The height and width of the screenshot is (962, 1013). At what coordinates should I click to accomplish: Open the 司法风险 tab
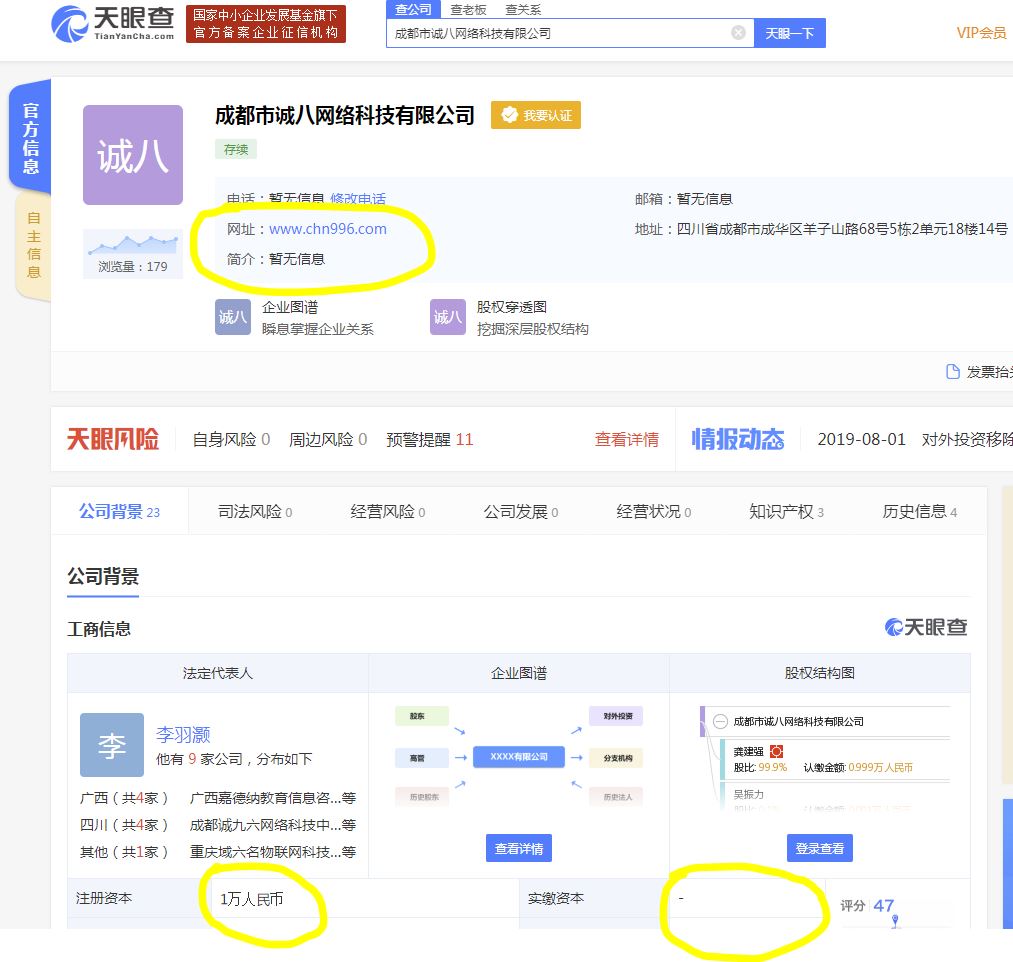coord(255,512)
